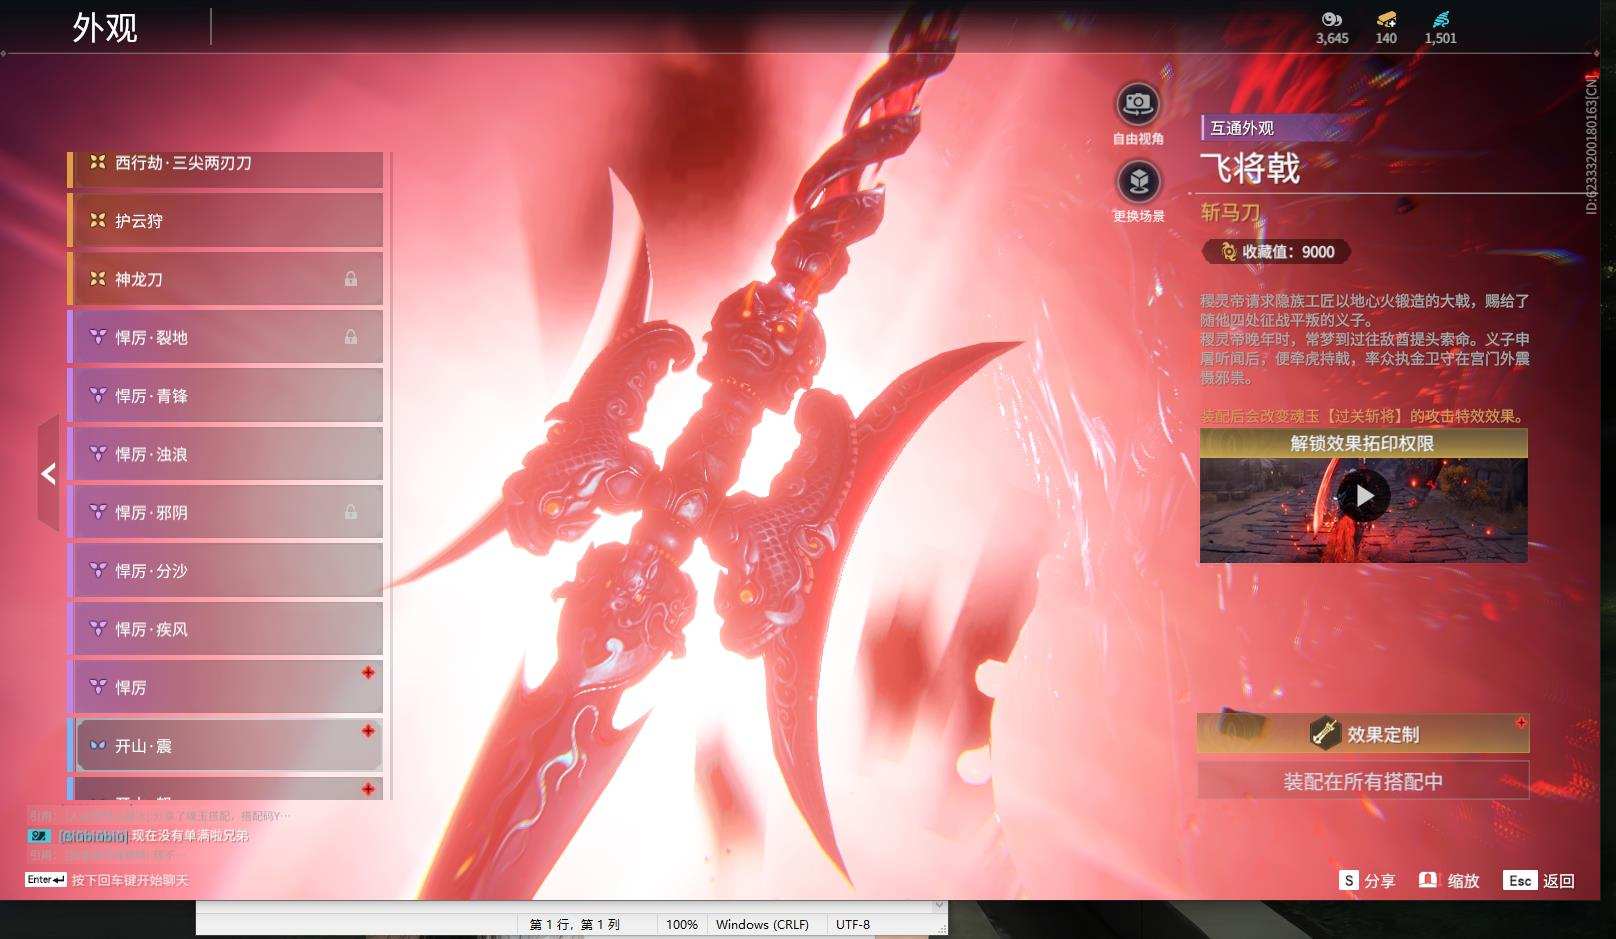
Task: Click the 按下回车键开始聊天 chat prompt
Action: [x=130, y=880]
